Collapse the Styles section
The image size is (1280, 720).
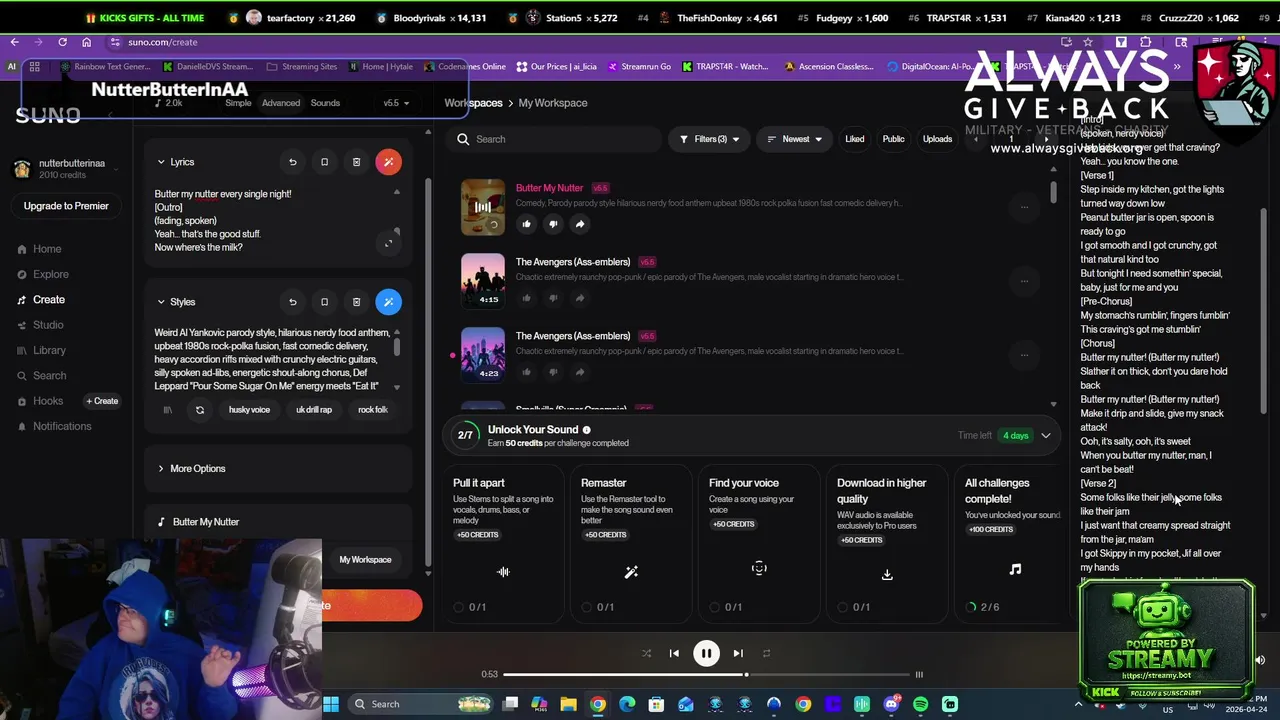(x=161, y=302)
